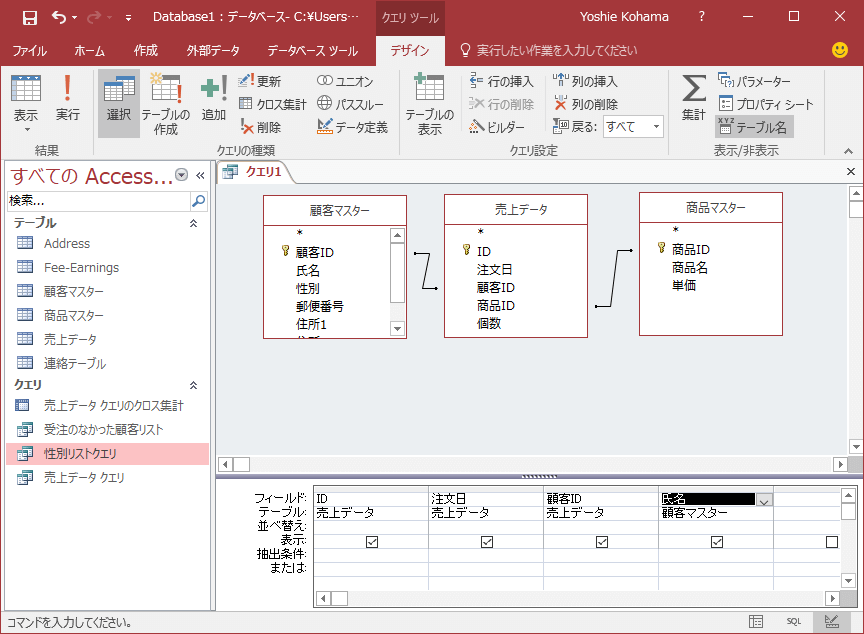Open パラメーター parameters dialog
Viewport: 864px width, 634px height.
pyautogui.click(x=754, y=81)
